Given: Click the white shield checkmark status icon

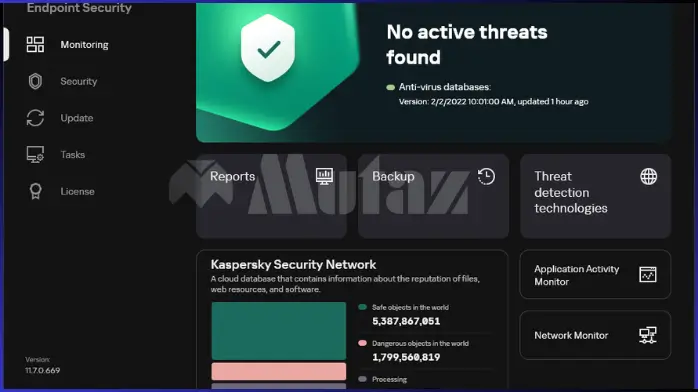Looking at the screenshot, I should click(x=268, y=48).
